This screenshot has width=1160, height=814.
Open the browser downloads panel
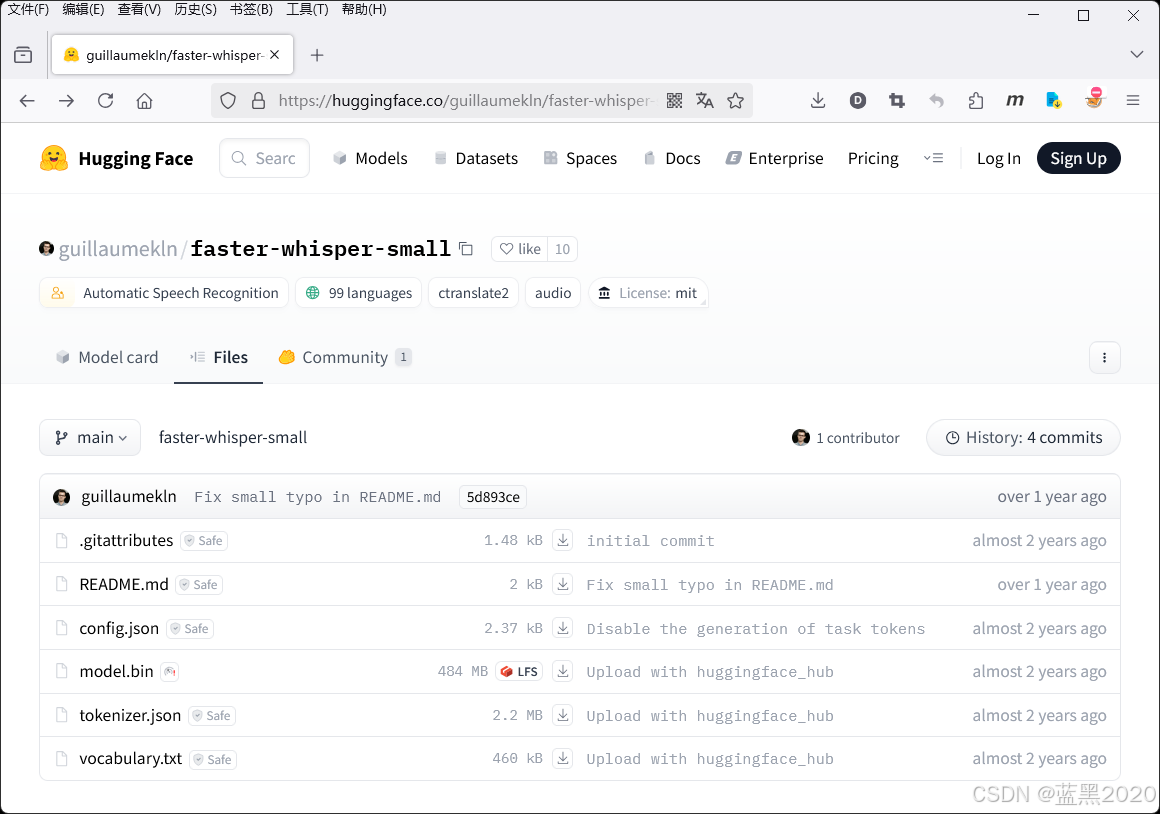point(817,101)
